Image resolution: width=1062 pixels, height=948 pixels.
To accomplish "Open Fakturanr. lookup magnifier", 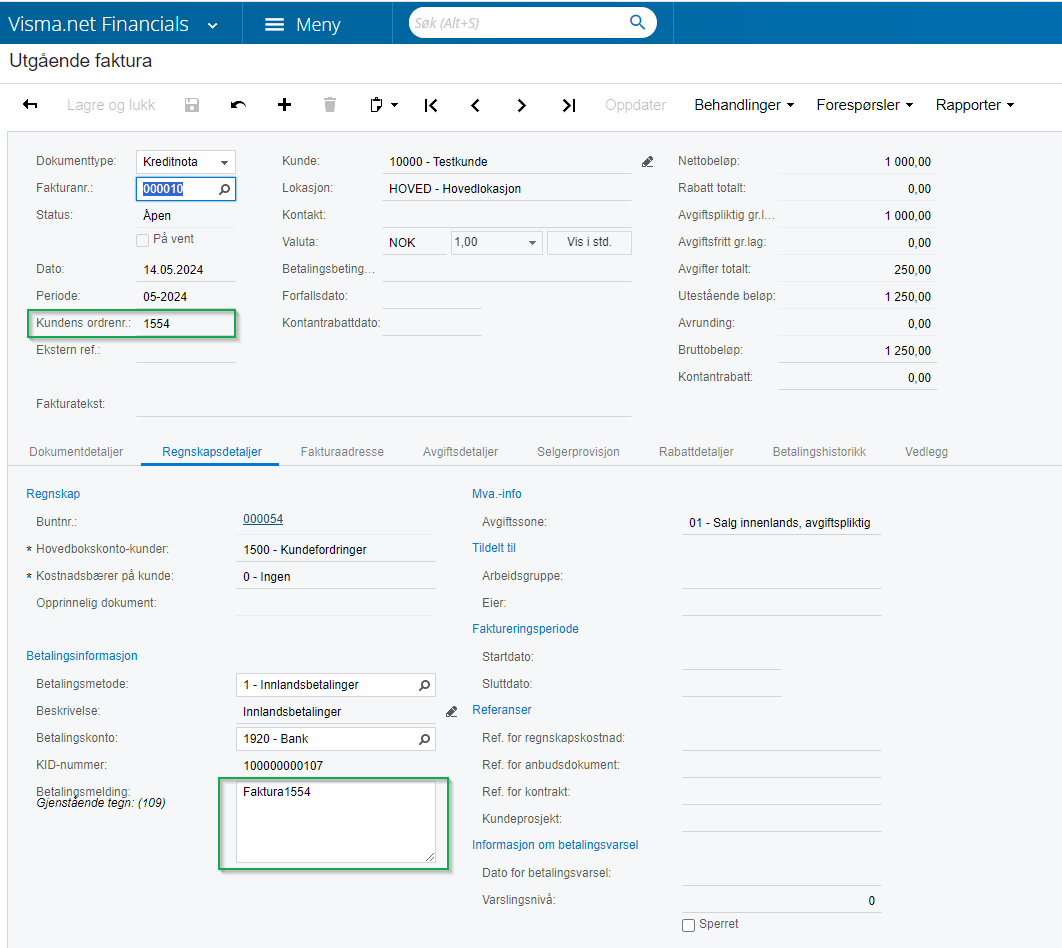I will click(x=224, y=189).
